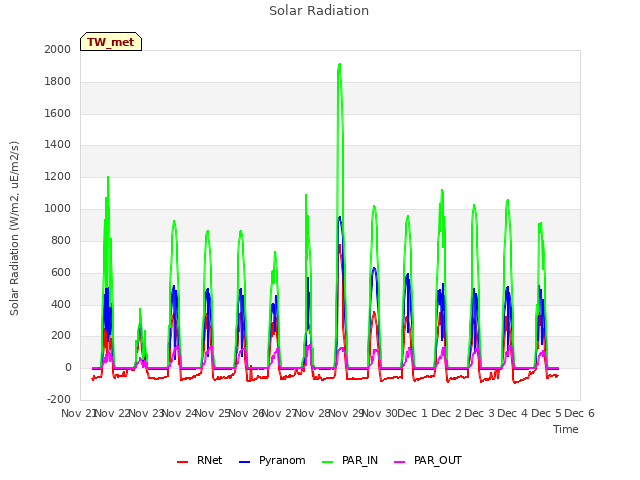
Task: Click the green PAR_IN legend color marker
Action: point(327,462)
